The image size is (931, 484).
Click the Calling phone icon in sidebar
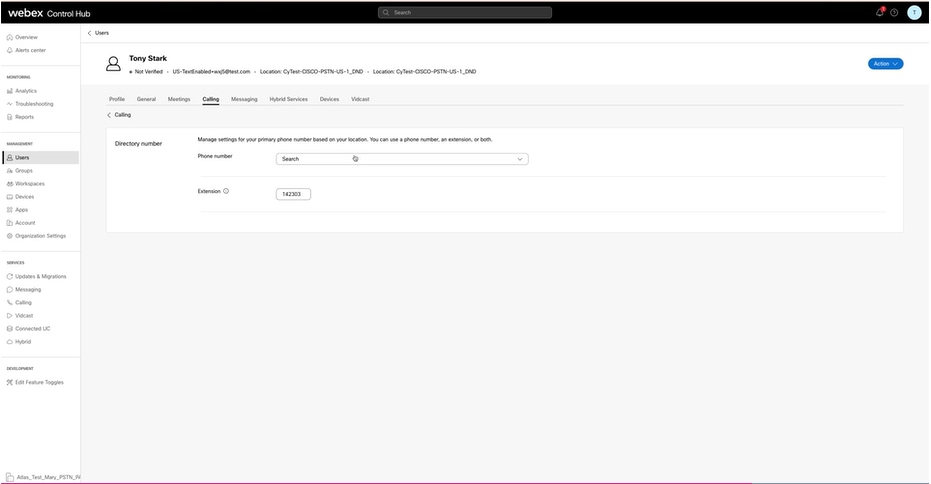[x=10, y=302]
